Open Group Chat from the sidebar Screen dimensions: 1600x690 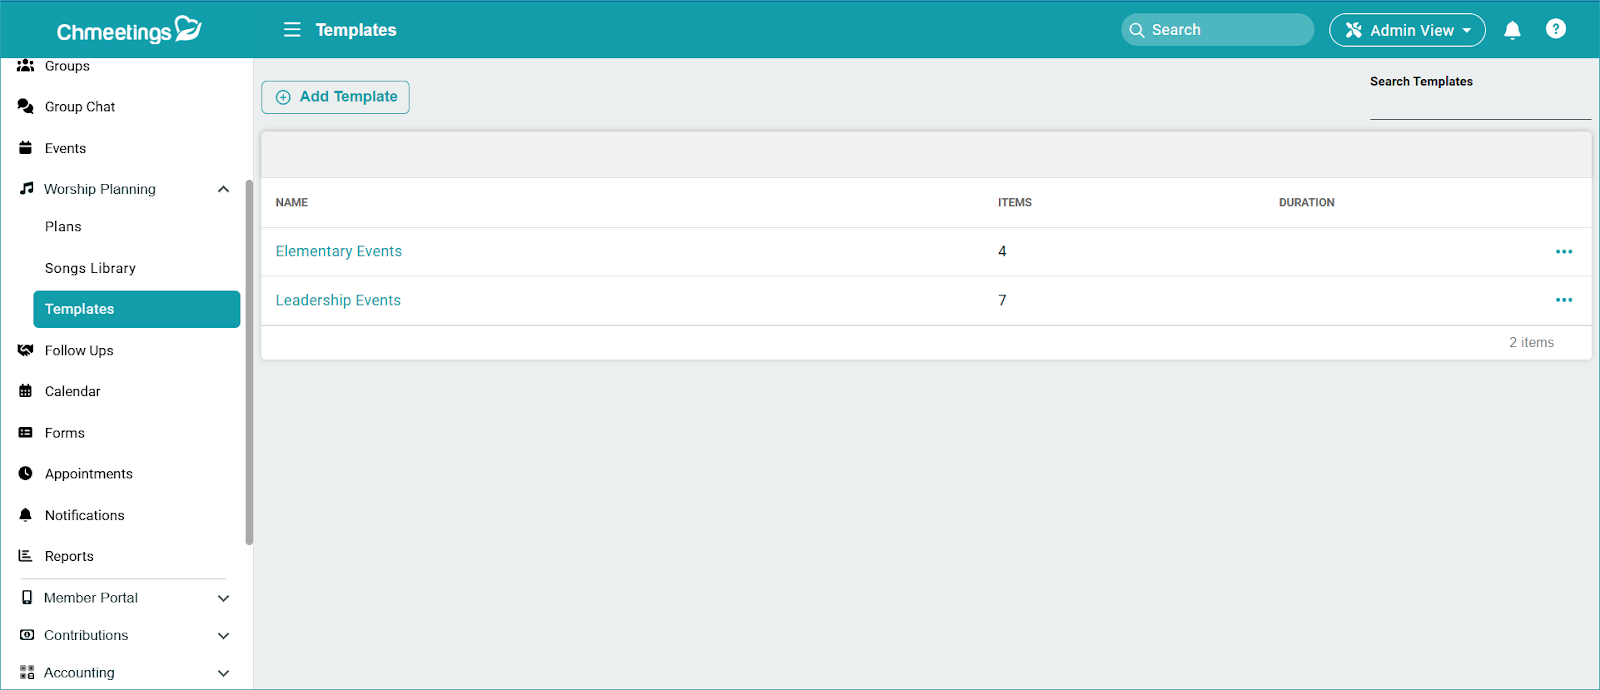click(x=80, y=107)
